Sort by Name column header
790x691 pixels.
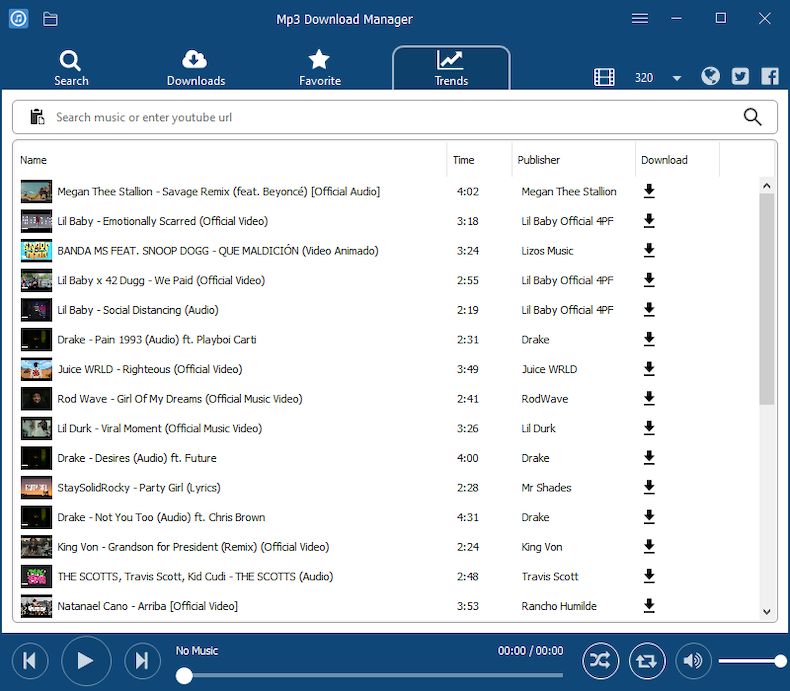33,160
